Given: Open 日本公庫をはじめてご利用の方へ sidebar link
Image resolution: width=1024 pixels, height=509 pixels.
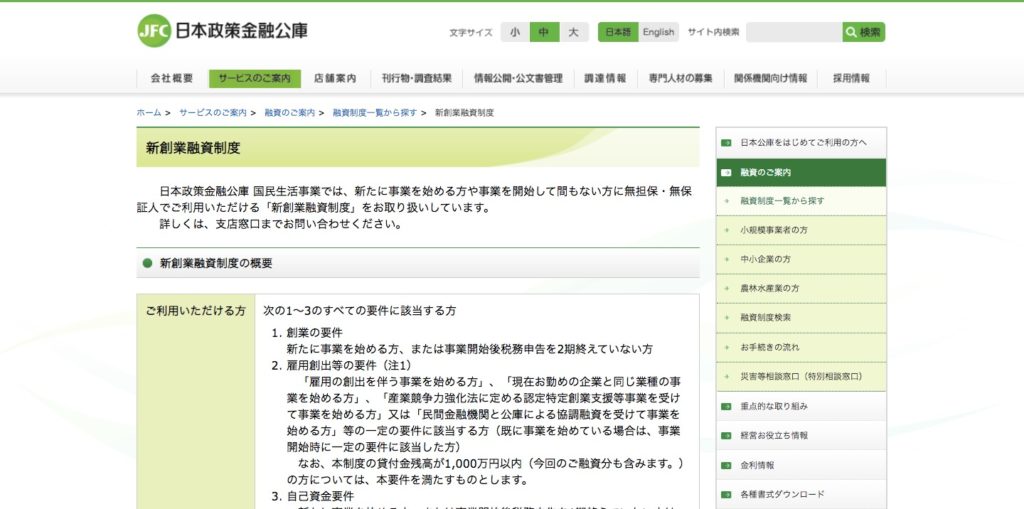Looking at the screenshot, I should point(801,142).
